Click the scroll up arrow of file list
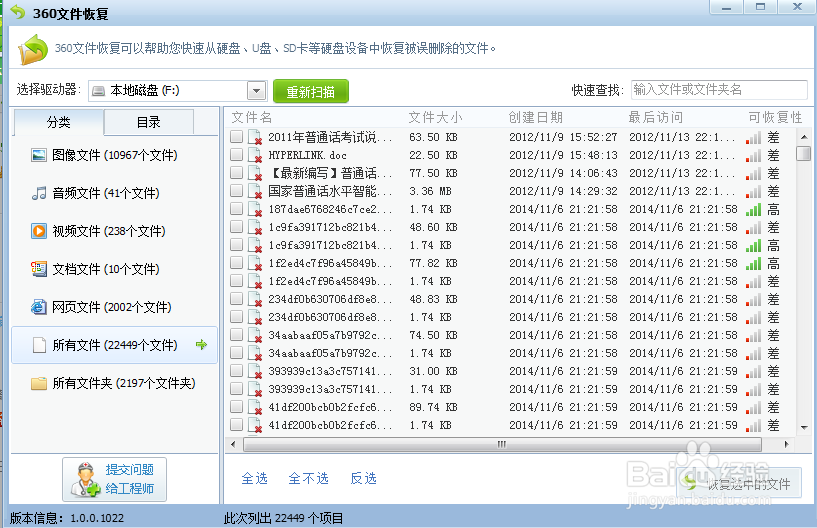 pos(804,137)
